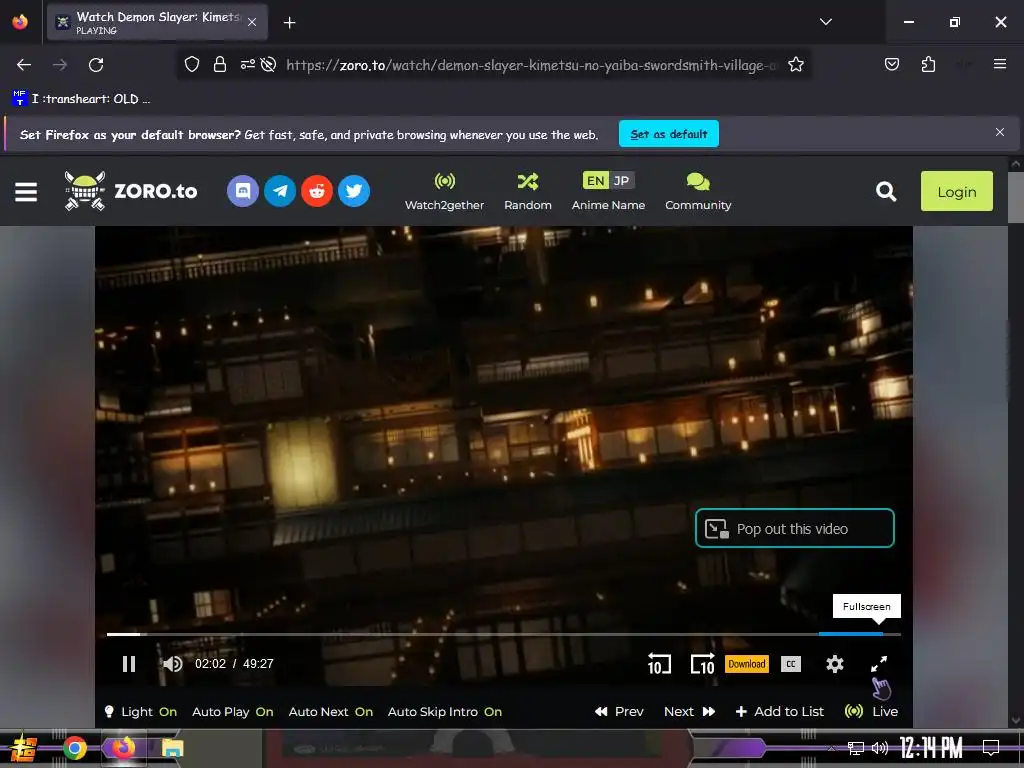The image size is (1024, 768).
Task: Toggle CC closed captions
Action: point(791,664)
